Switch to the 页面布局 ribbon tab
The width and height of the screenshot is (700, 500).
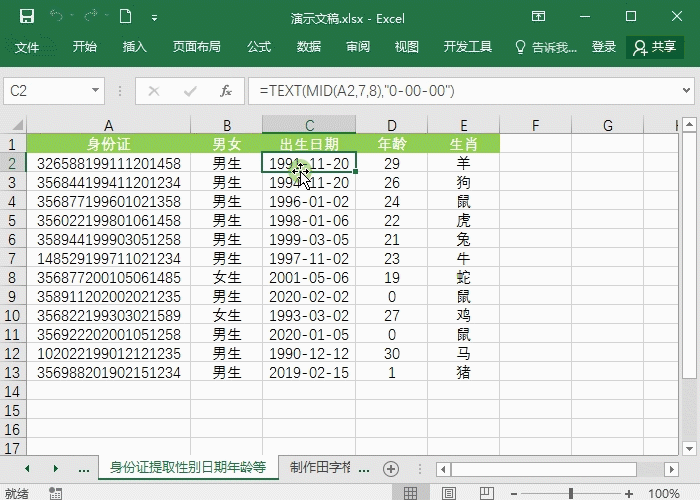(196, 46)
